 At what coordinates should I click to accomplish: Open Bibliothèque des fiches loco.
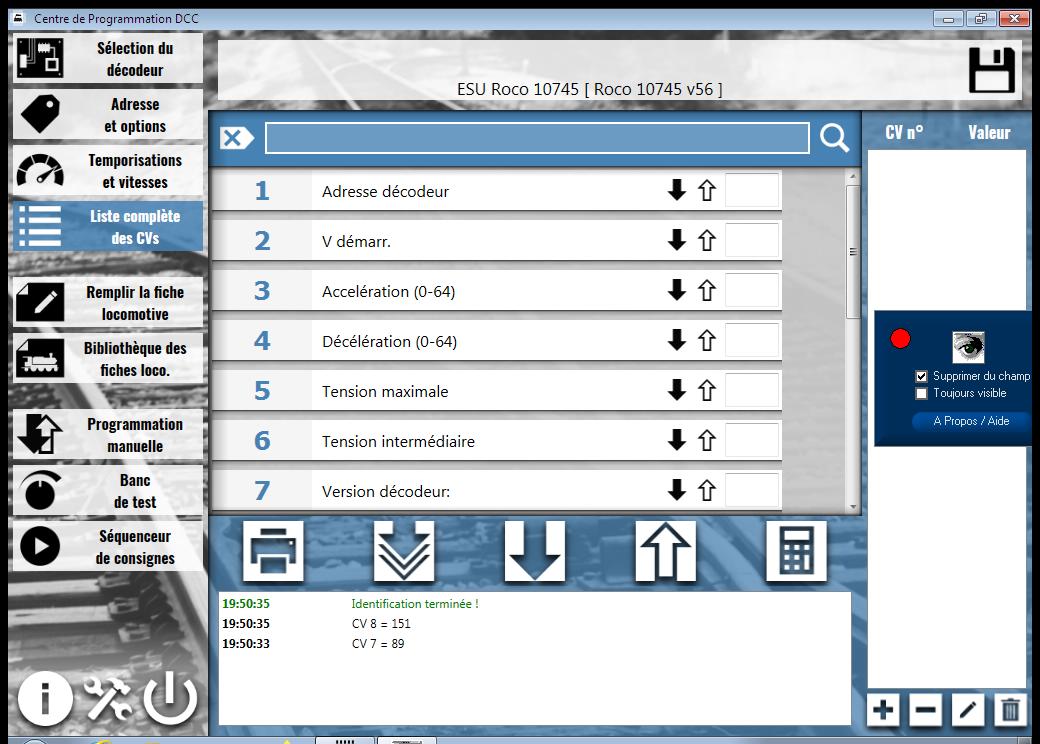point(108,359)
